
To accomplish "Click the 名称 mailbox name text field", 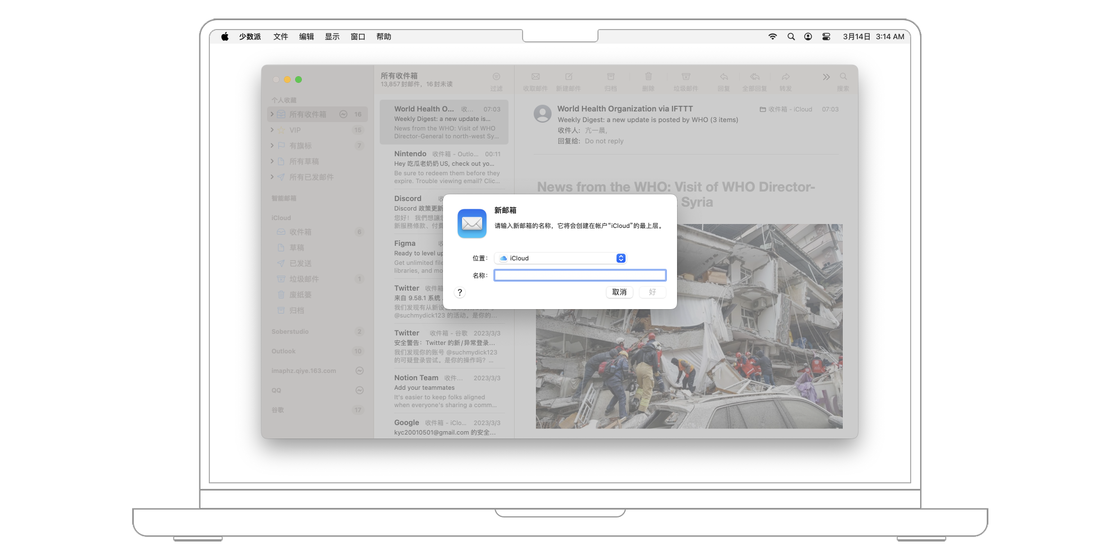I will coord(580,275).
